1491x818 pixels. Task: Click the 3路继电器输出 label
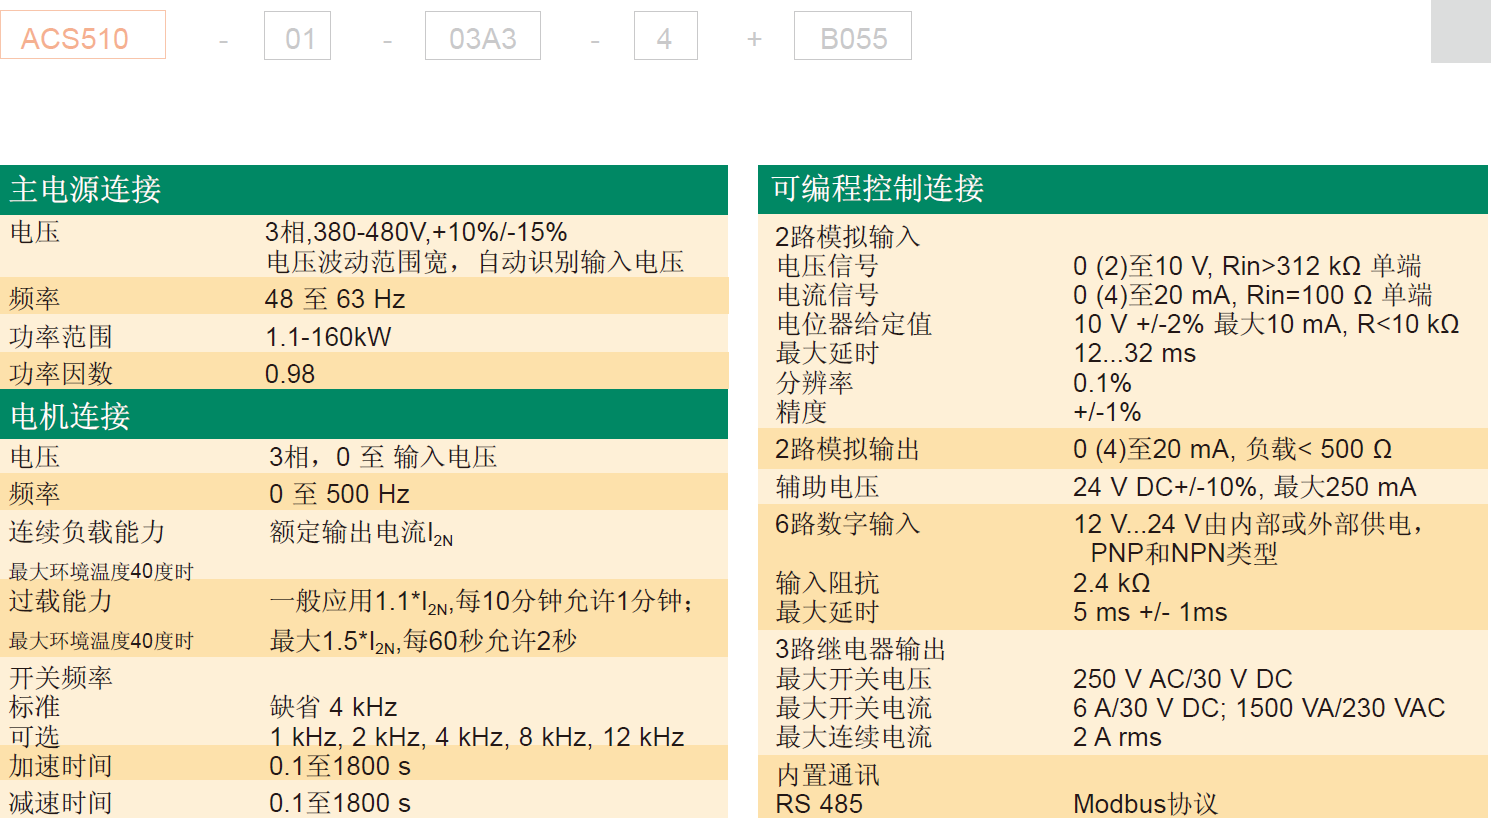tap(861, 649)
